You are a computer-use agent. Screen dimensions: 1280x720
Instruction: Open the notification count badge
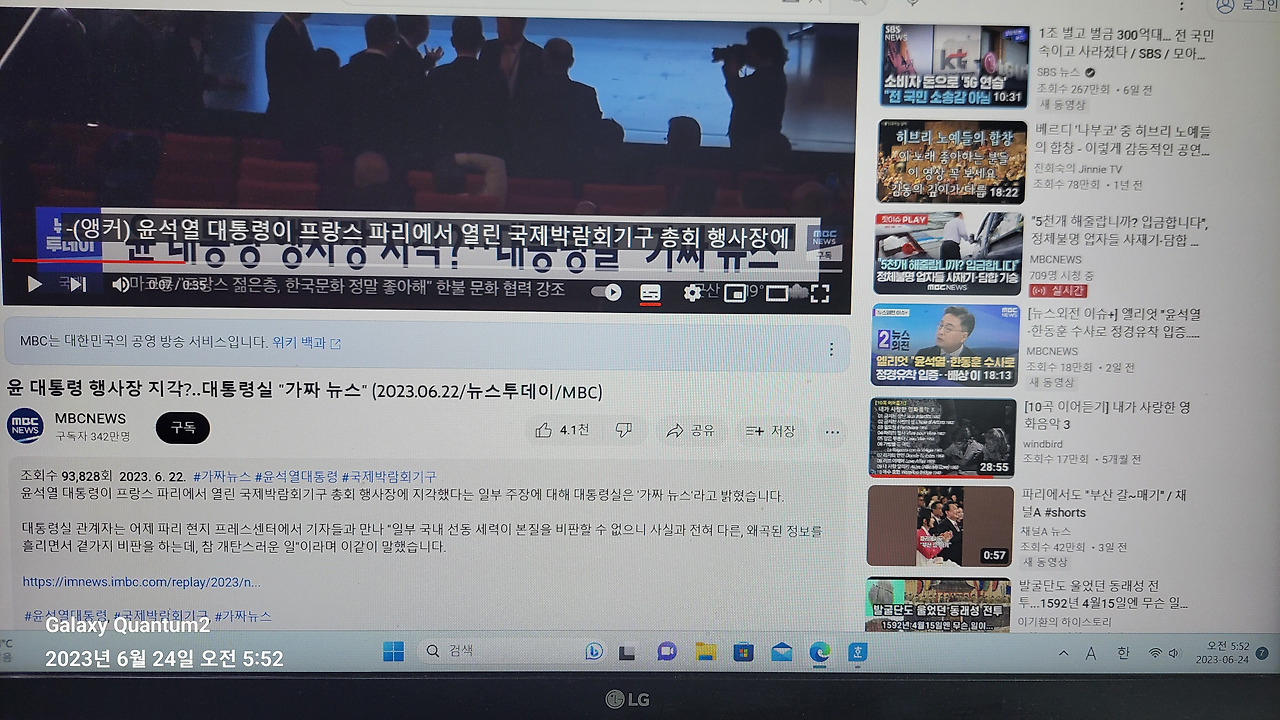(x=1261, y=653)
